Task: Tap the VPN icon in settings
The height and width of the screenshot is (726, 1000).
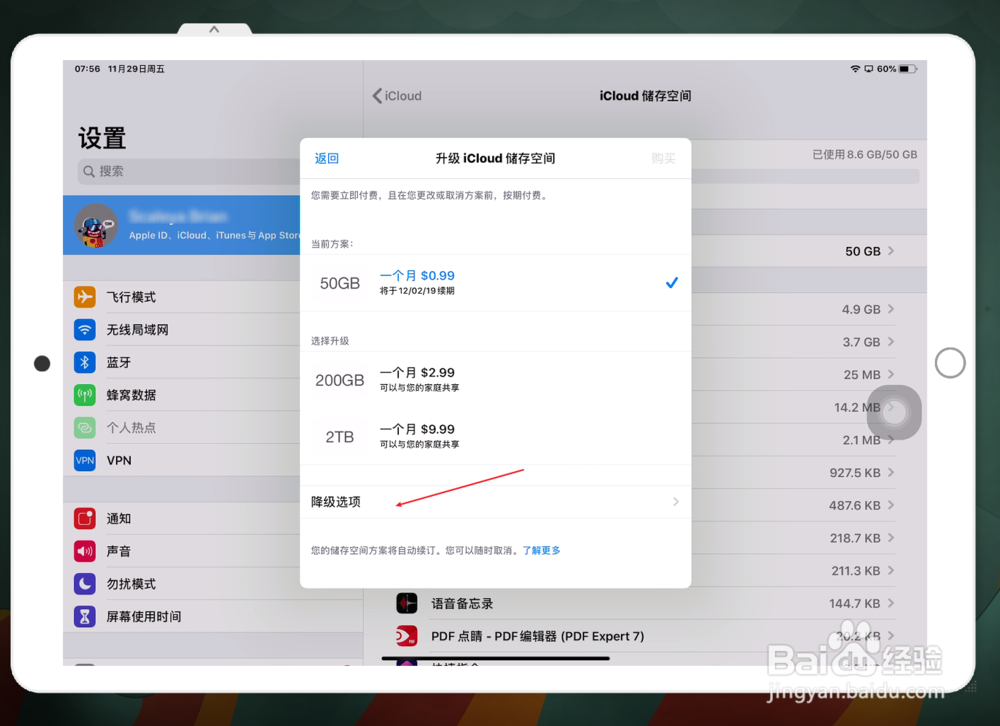Action: 85,460
